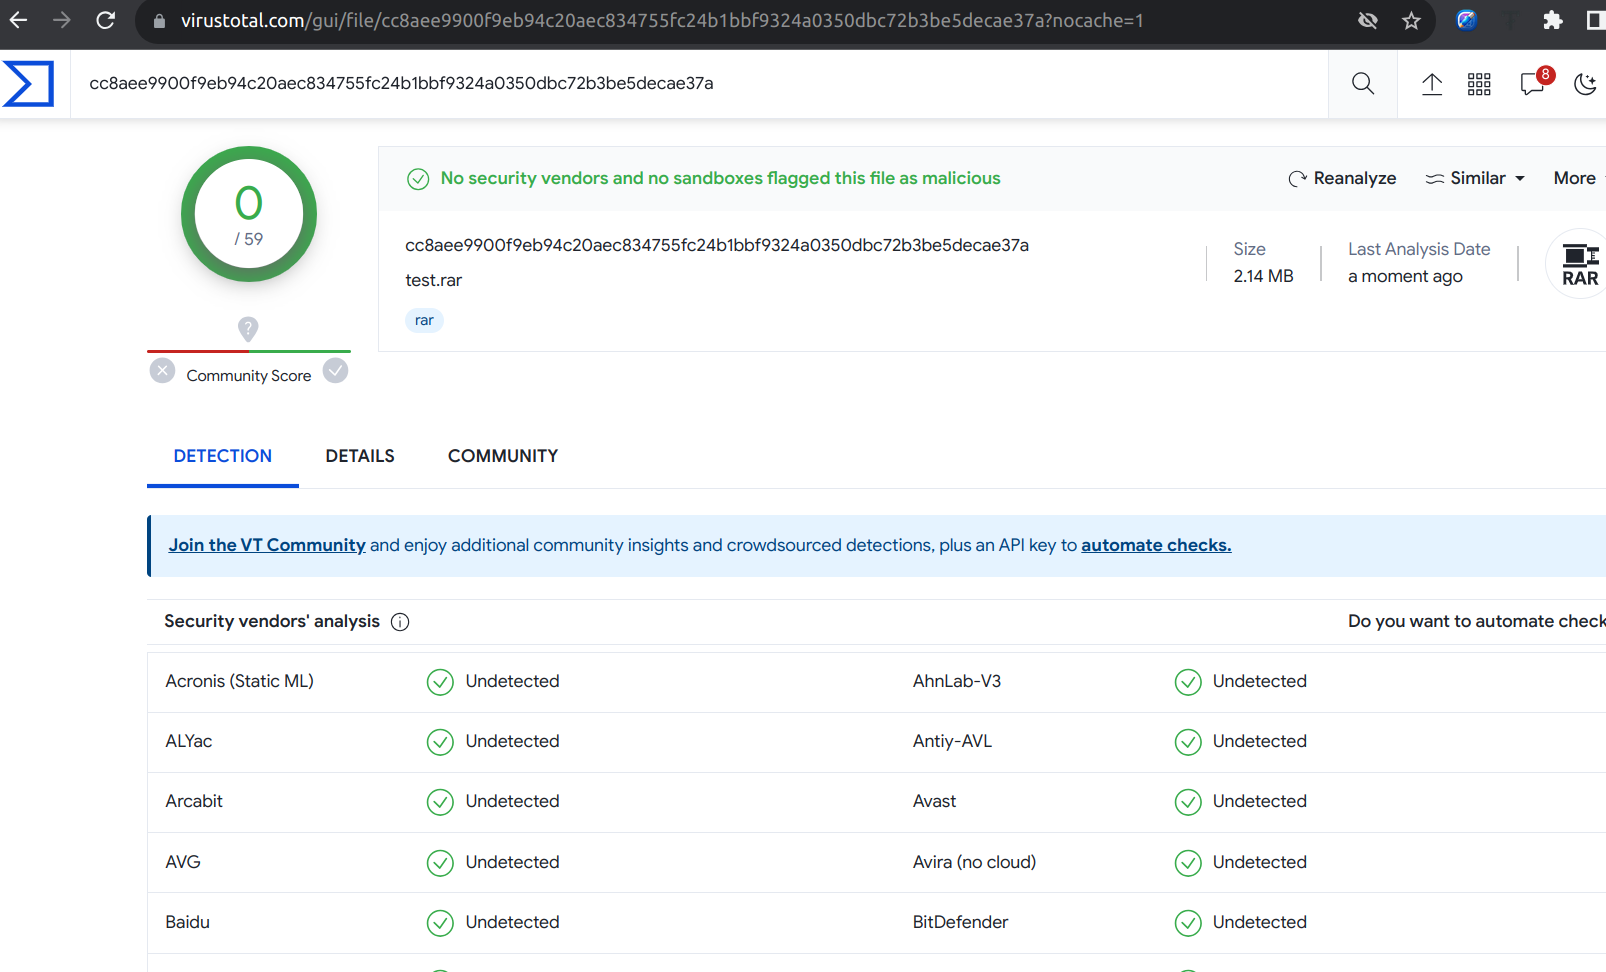
Task: Switch to the DETECTION tab
Action: [223, 456]
